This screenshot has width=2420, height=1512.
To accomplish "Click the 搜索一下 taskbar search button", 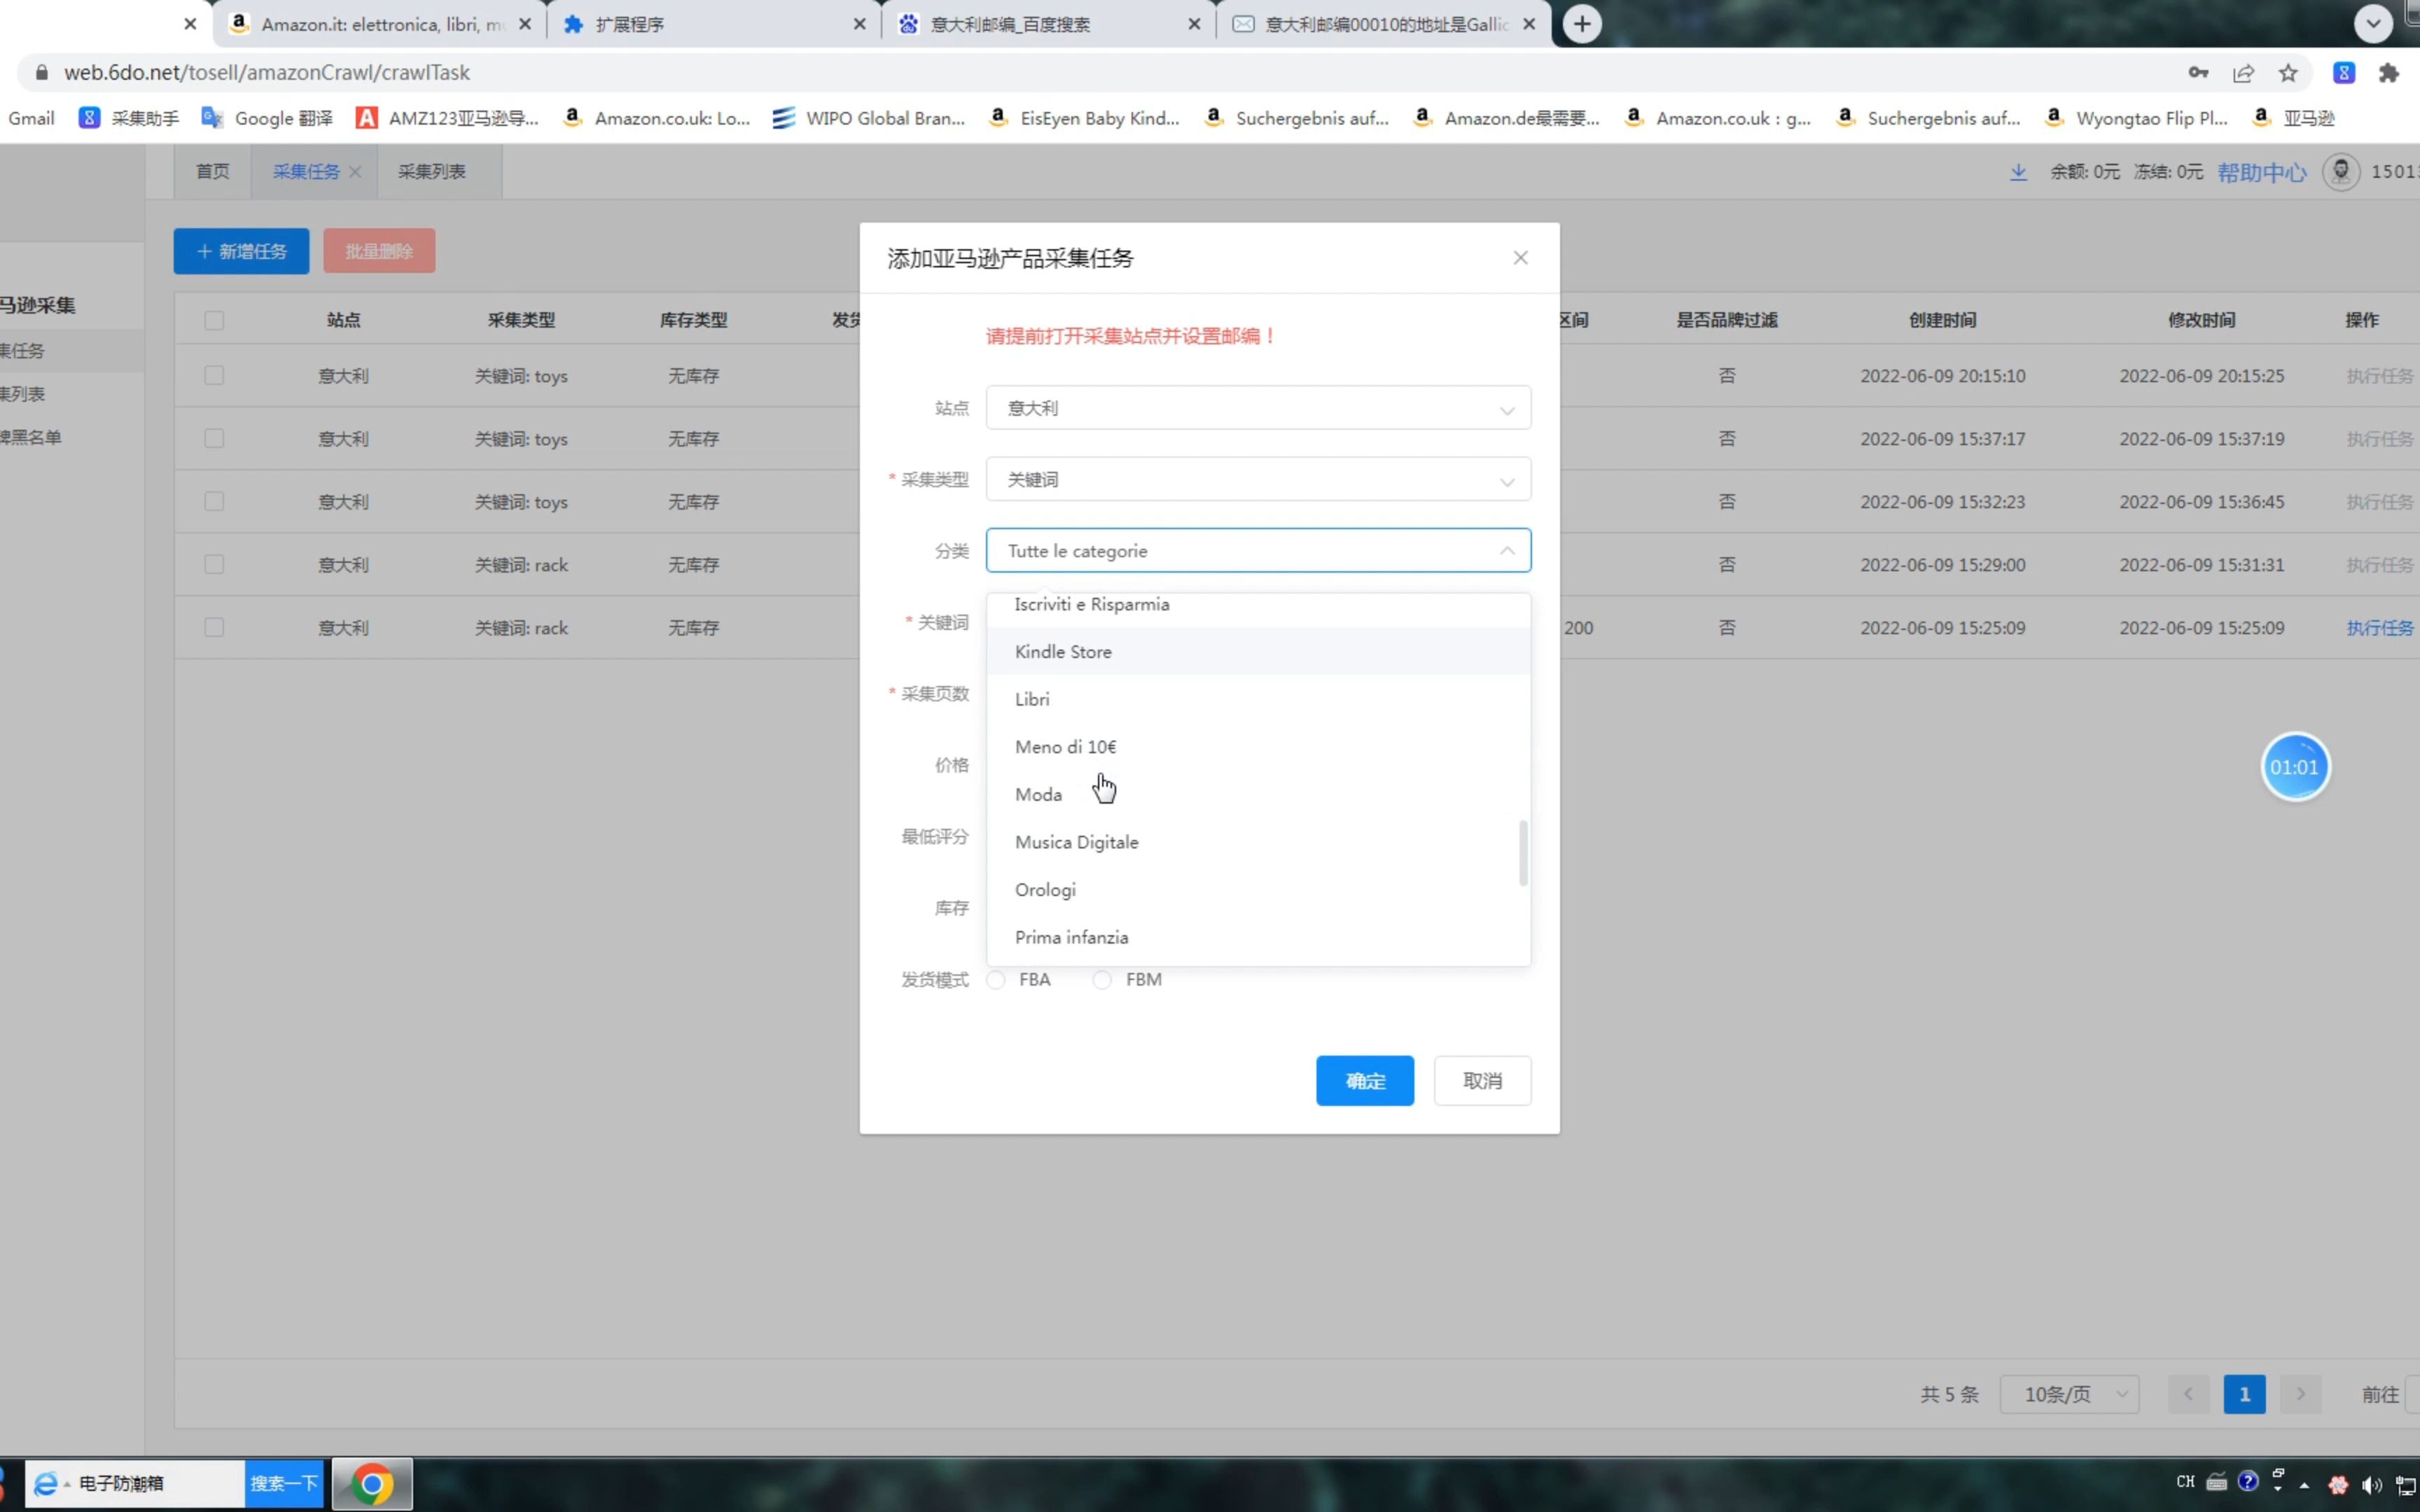I will pos(284,1484).
